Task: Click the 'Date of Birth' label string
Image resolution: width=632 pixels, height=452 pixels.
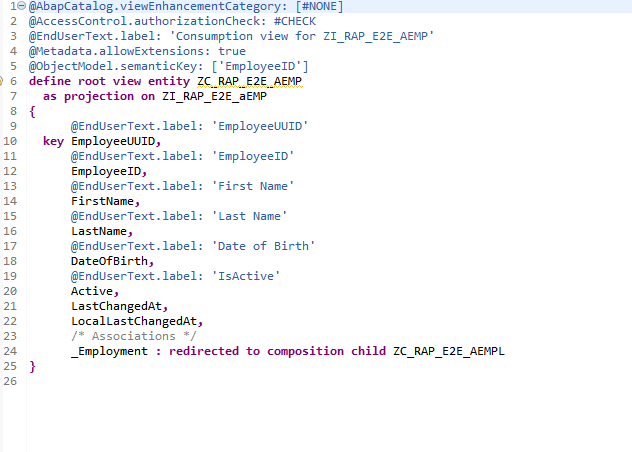Action: (264, 246)
